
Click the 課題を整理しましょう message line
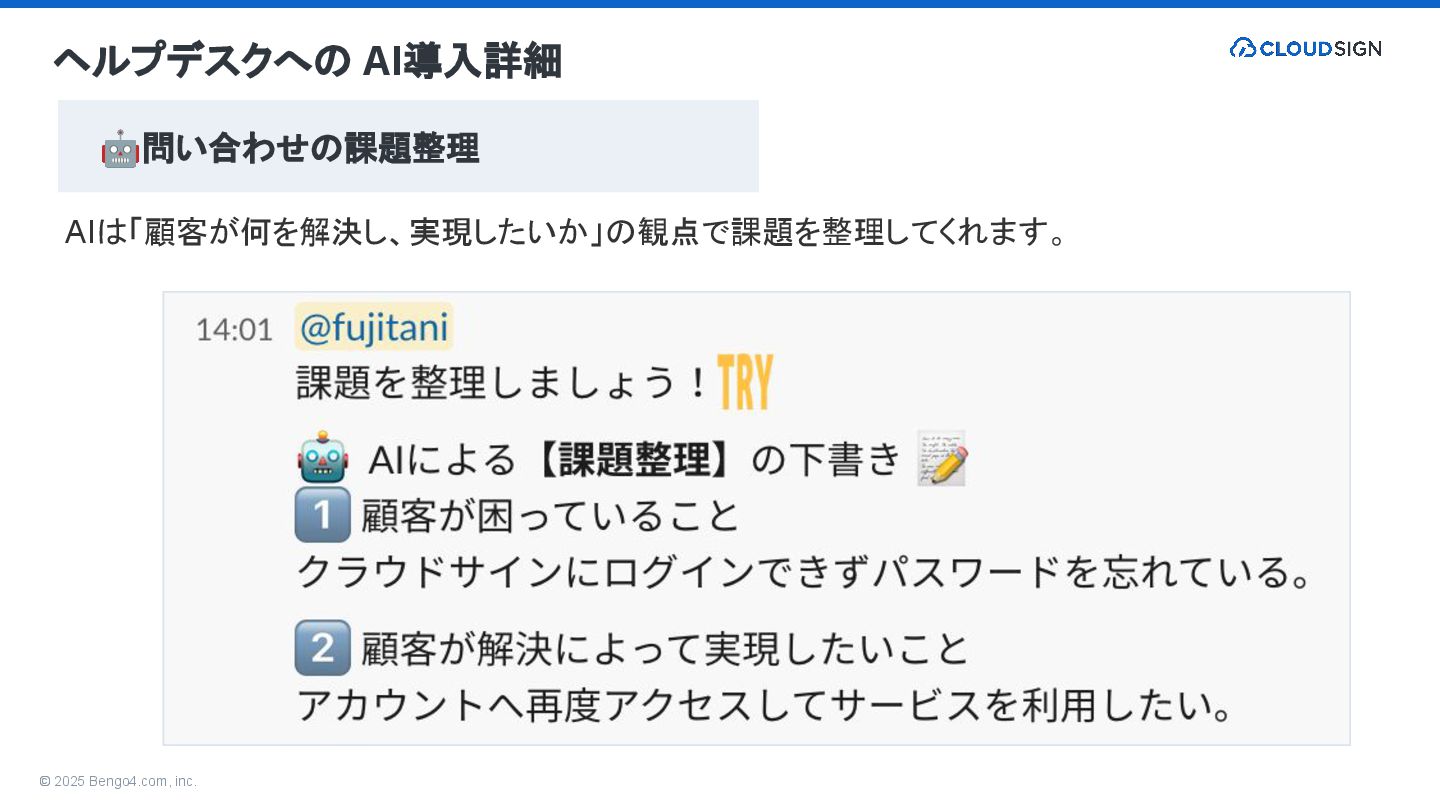[503, 382]
